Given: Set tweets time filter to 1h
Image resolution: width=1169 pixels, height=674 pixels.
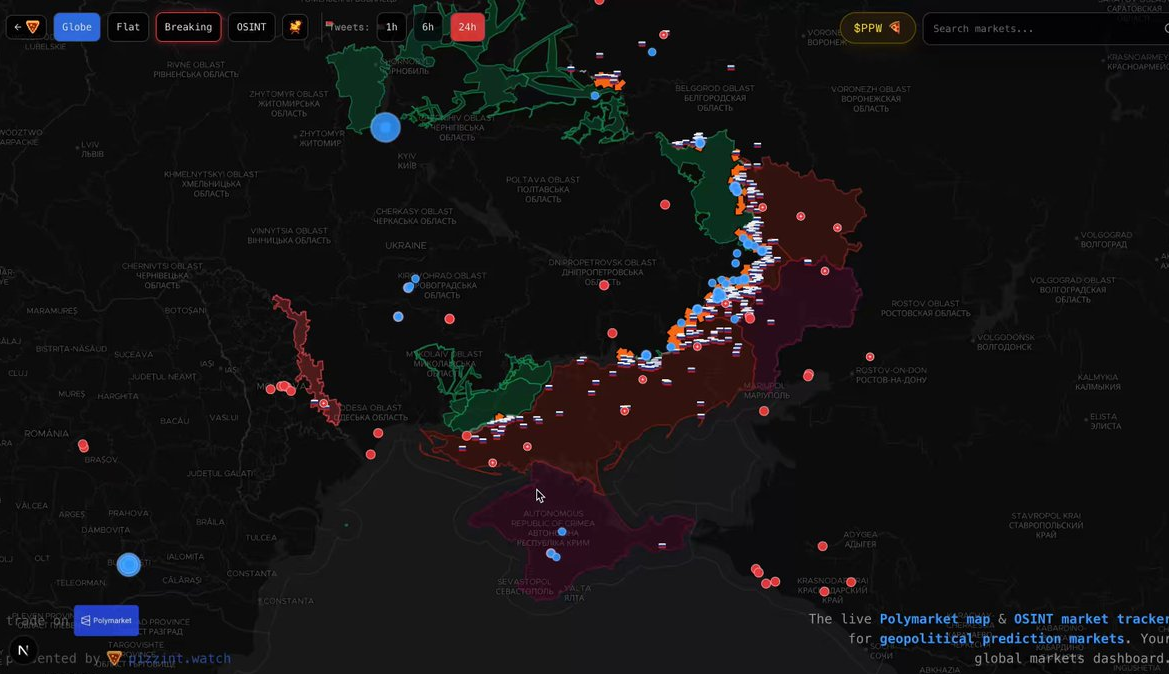Looking at the screenshot, I should pyautogui.click(x=391, y=27).
